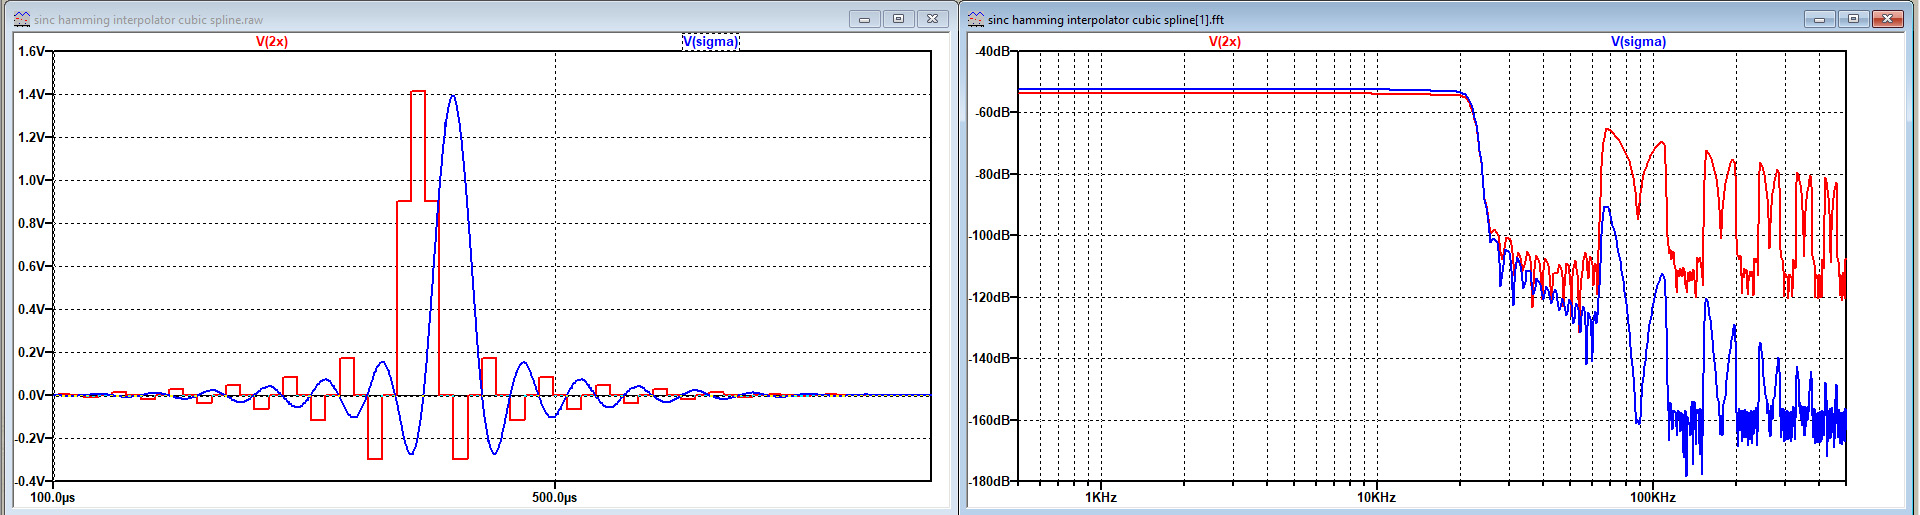Click the 500.0µs time axis label
The image size is (1920, 515).
[555, 498]
